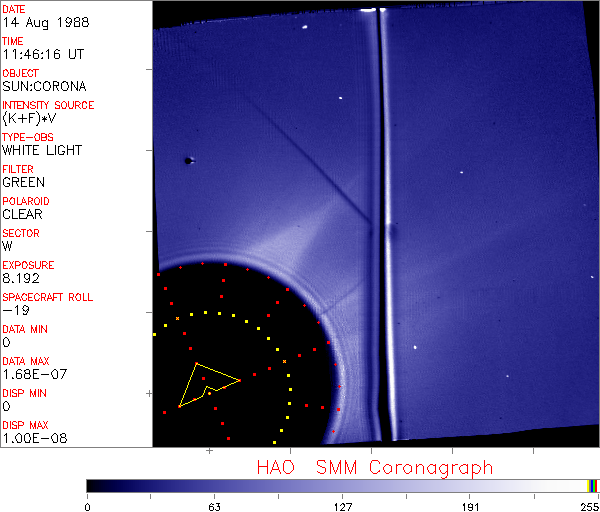Click the small plus marker below the image

(209, 451)
